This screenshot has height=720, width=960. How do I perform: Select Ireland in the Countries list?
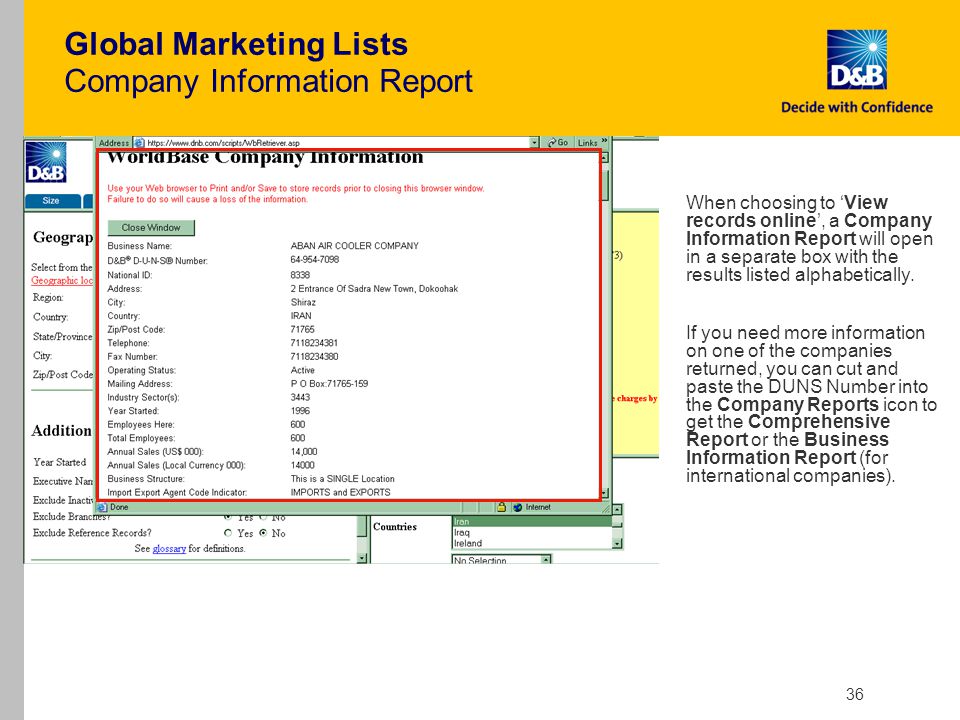click(x=531, y=543)
